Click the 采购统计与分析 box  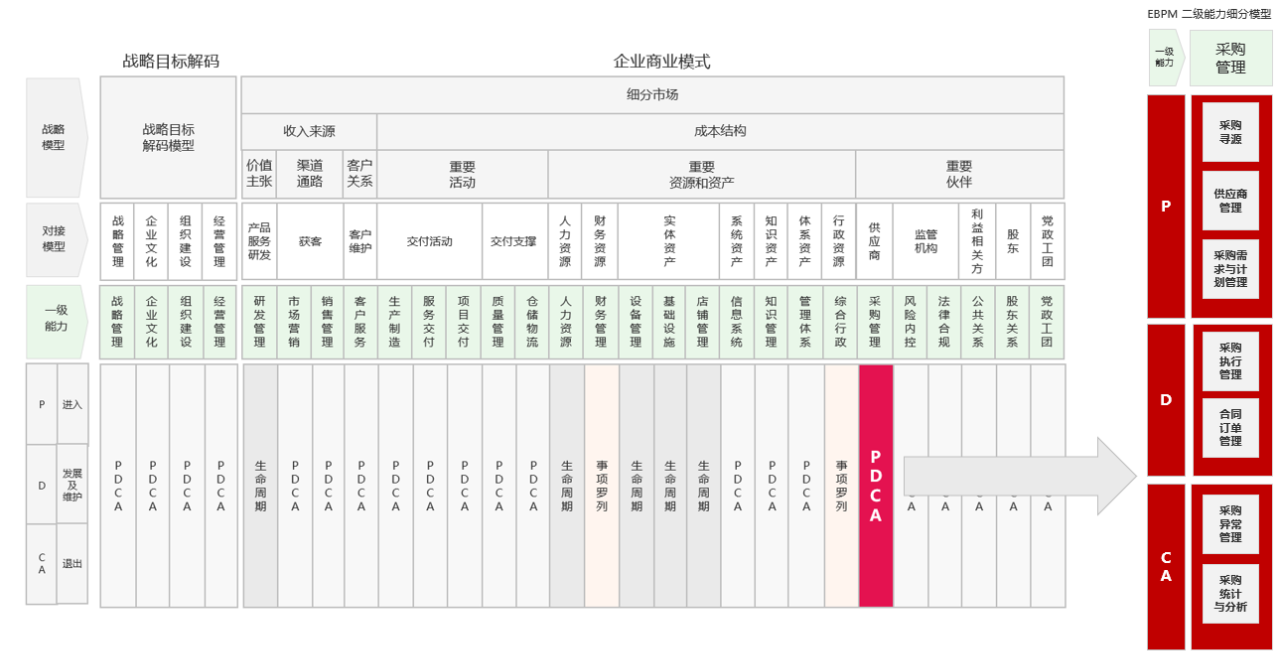(x=1230, y=593)
